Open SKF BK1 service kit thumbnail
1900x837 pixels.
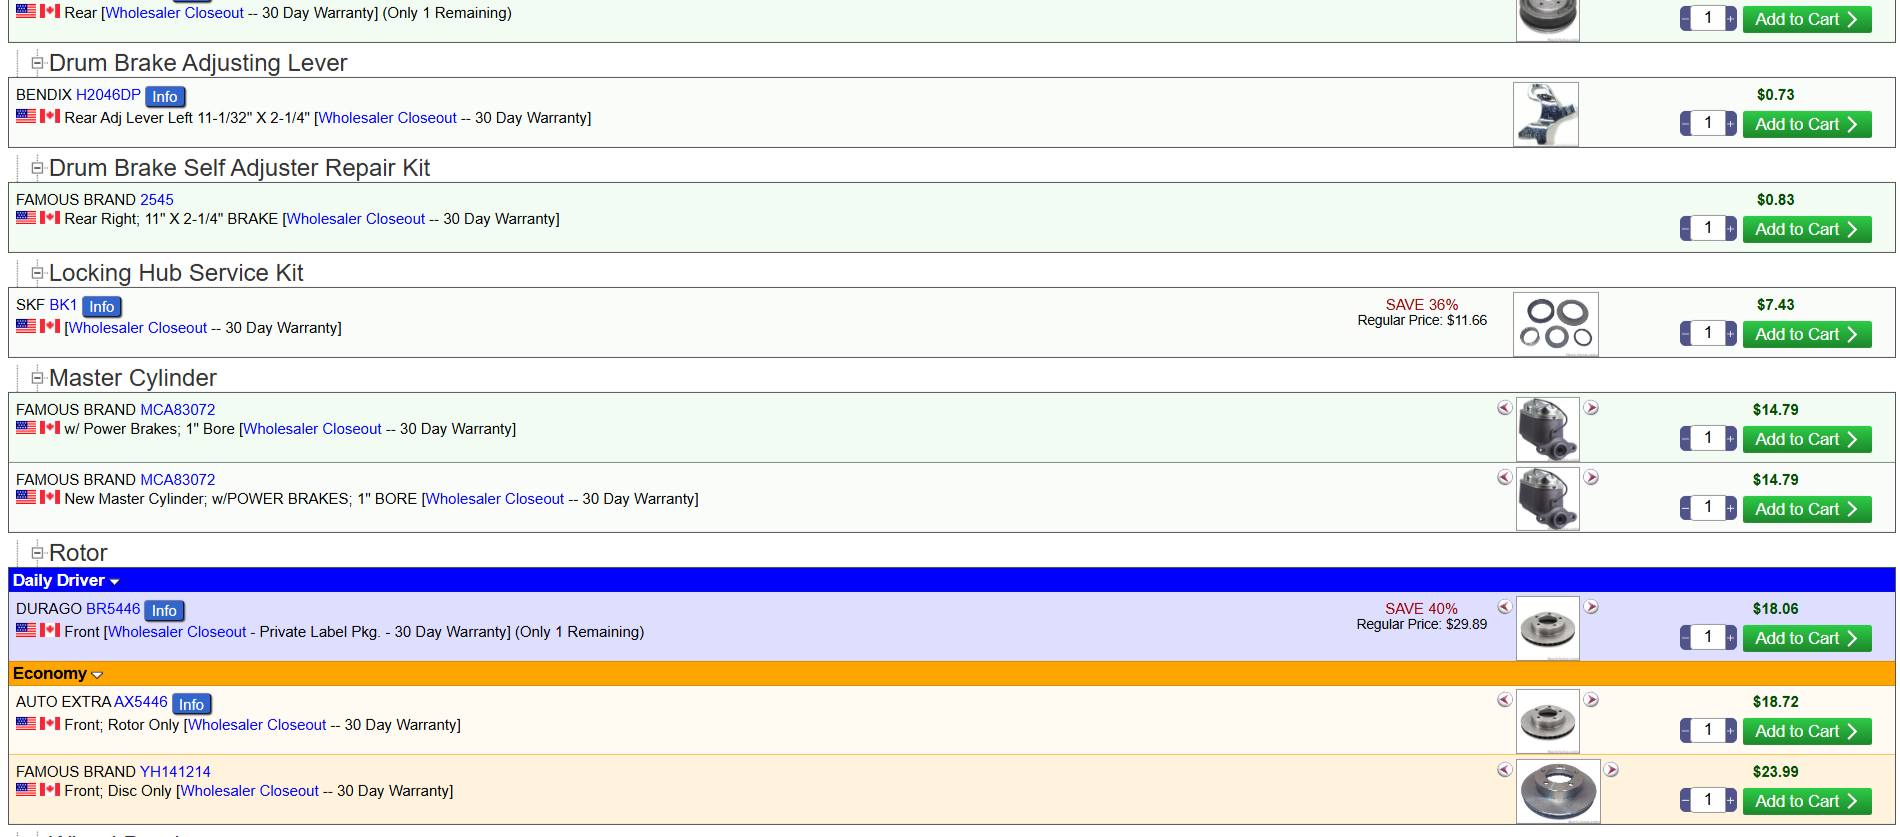click(x=1556, y=324)
